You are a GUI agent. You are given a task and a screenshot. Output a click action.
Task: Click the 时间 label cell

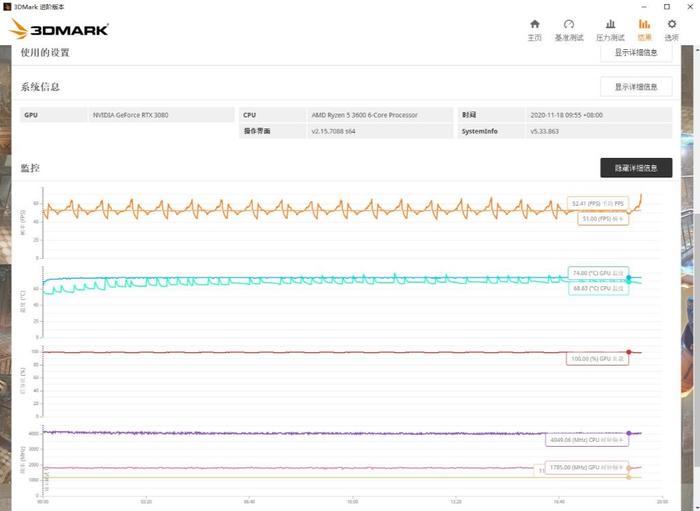click(x=491, y=115)
